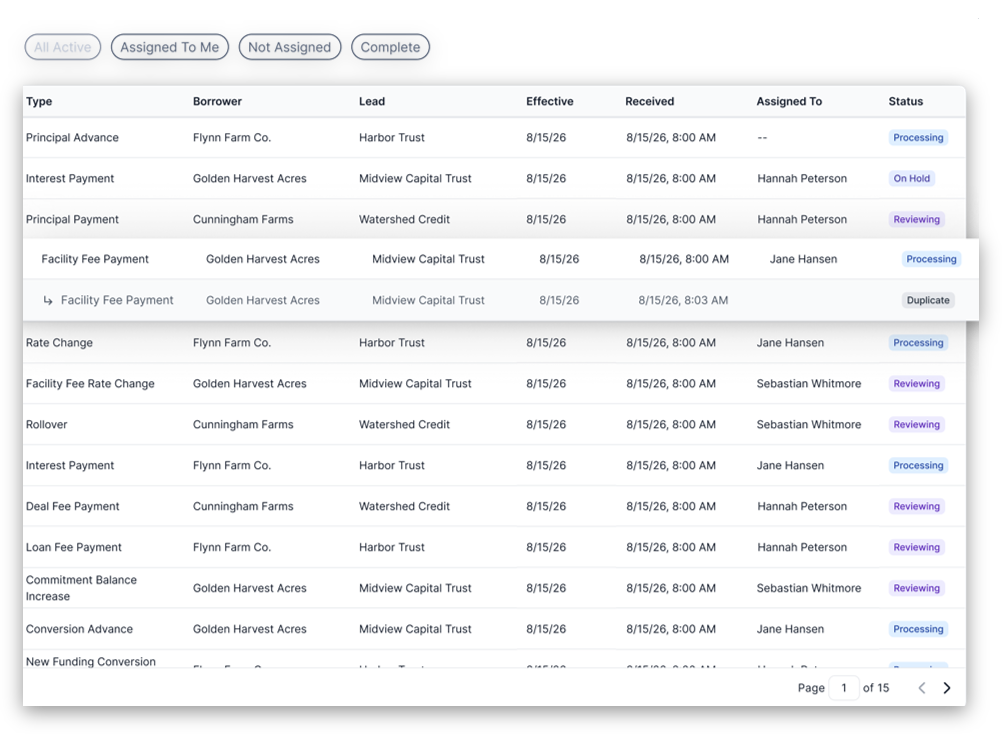Click Hannah Peterson in Deal Fee Payment row
This screenshot has height=734, width=1002.
point(802,506)
